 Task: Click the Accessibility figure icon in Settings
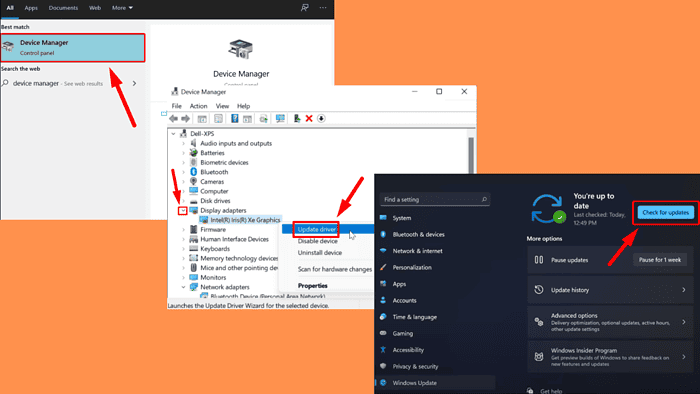(383, 350)
